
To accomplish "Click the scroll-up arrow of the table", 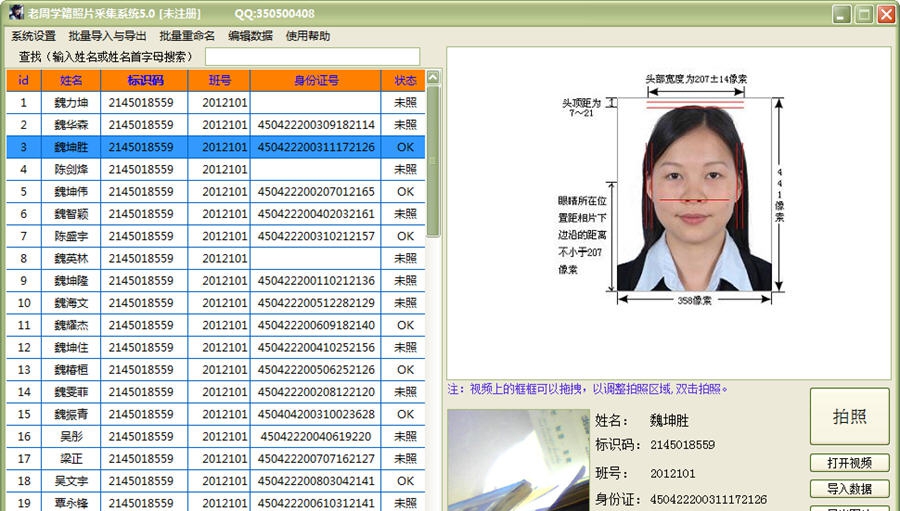I will 433,77.
